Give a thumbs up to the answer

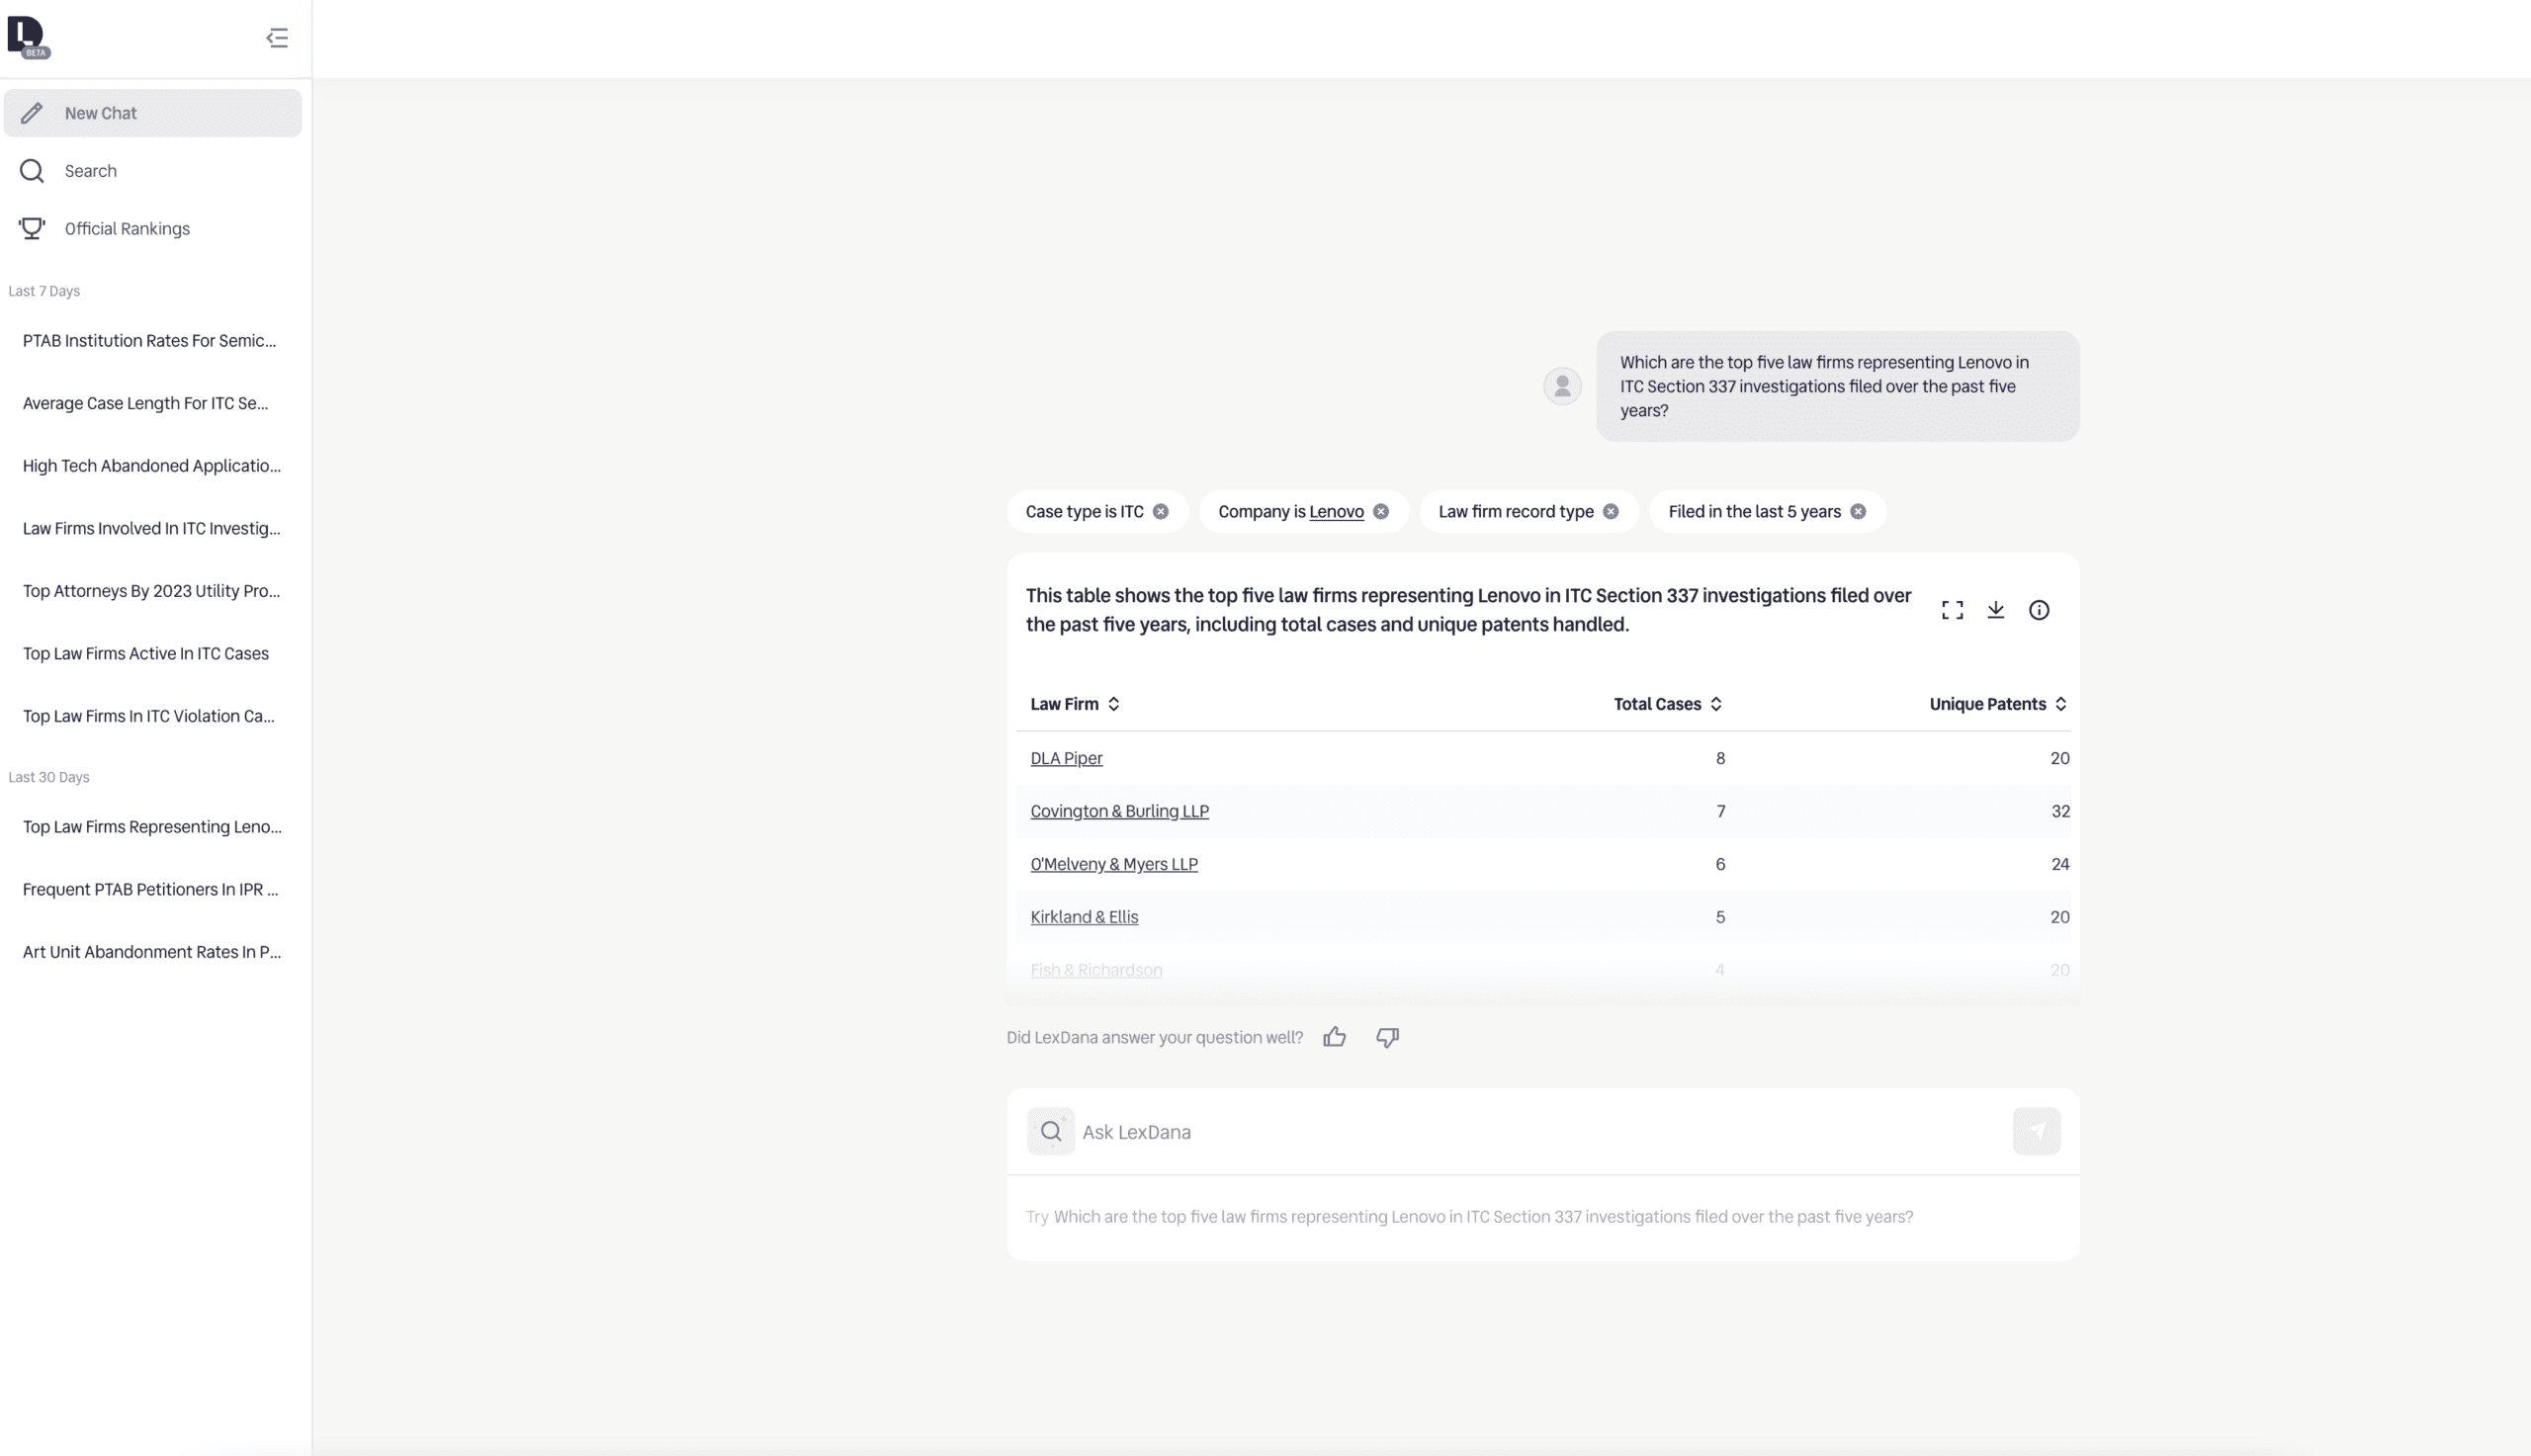1334,1037
